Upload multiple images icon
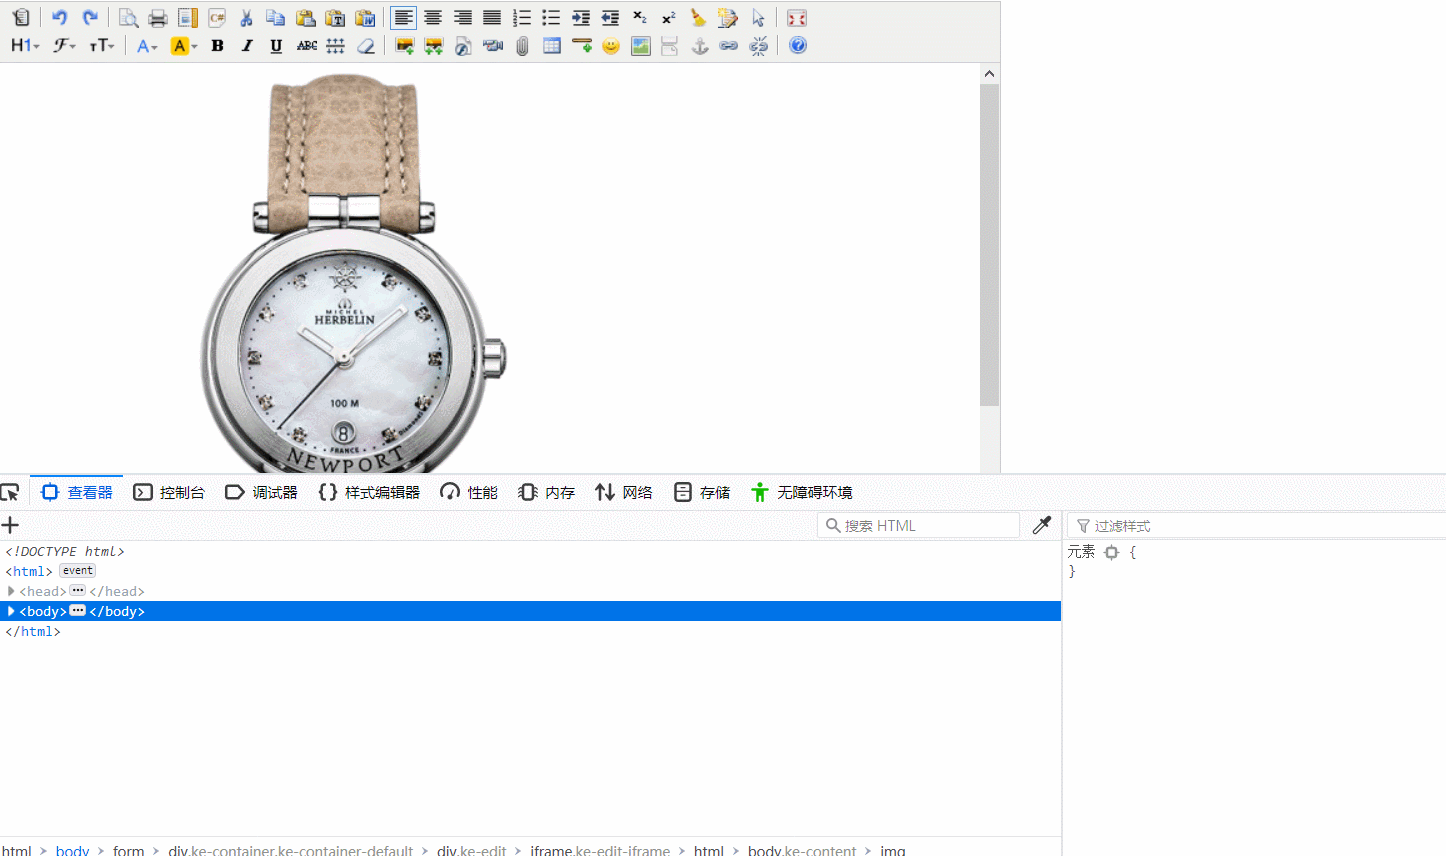This screenshot has width=1446, height=856. [x=434, y=46]
